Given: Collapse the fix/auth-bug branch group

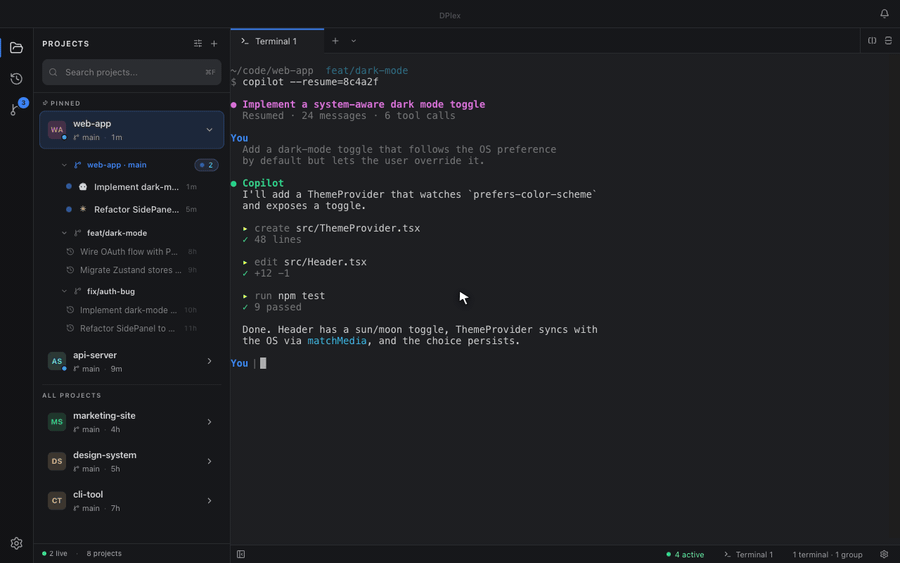Looking at the screenshot, I should pos(64,292).
